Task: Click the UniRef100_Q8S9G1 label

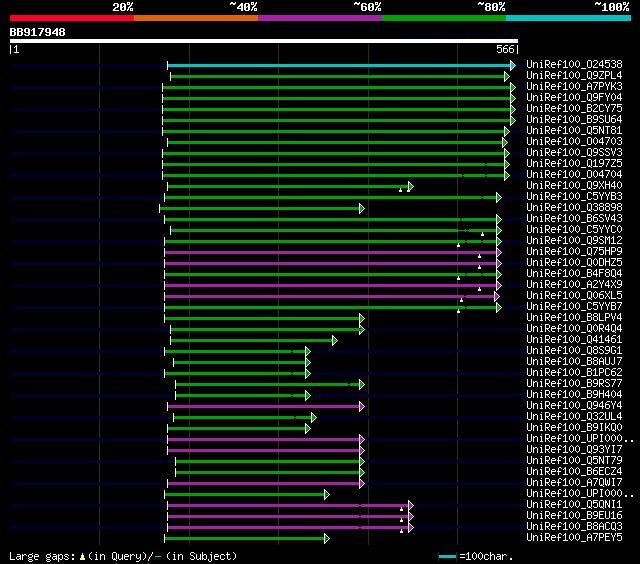Action: (574, 351)
